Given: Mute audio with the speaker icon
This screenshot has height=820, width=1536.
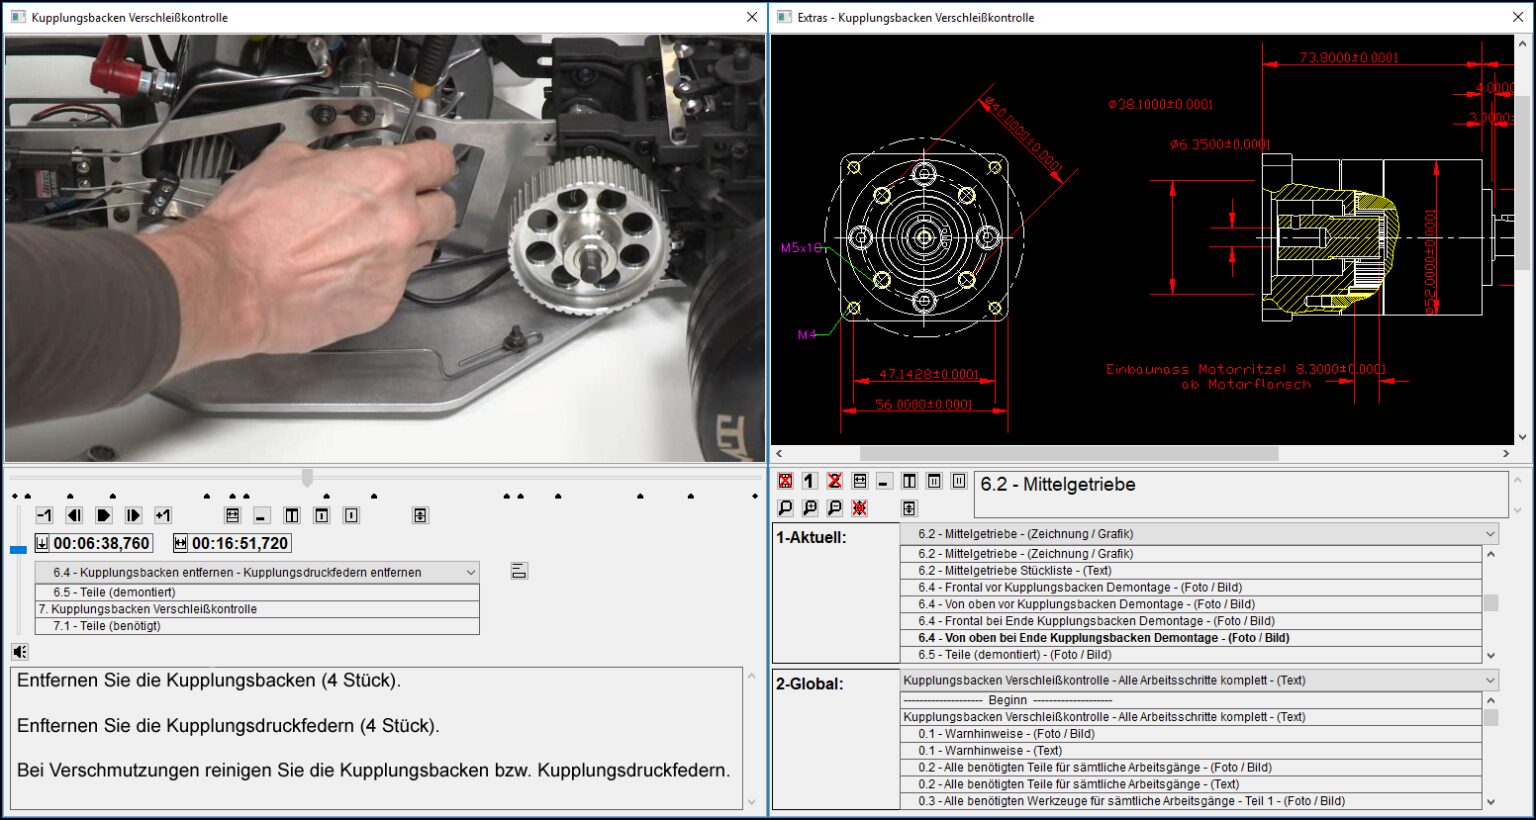Looking at the screenshot, I should coord(19,652).
